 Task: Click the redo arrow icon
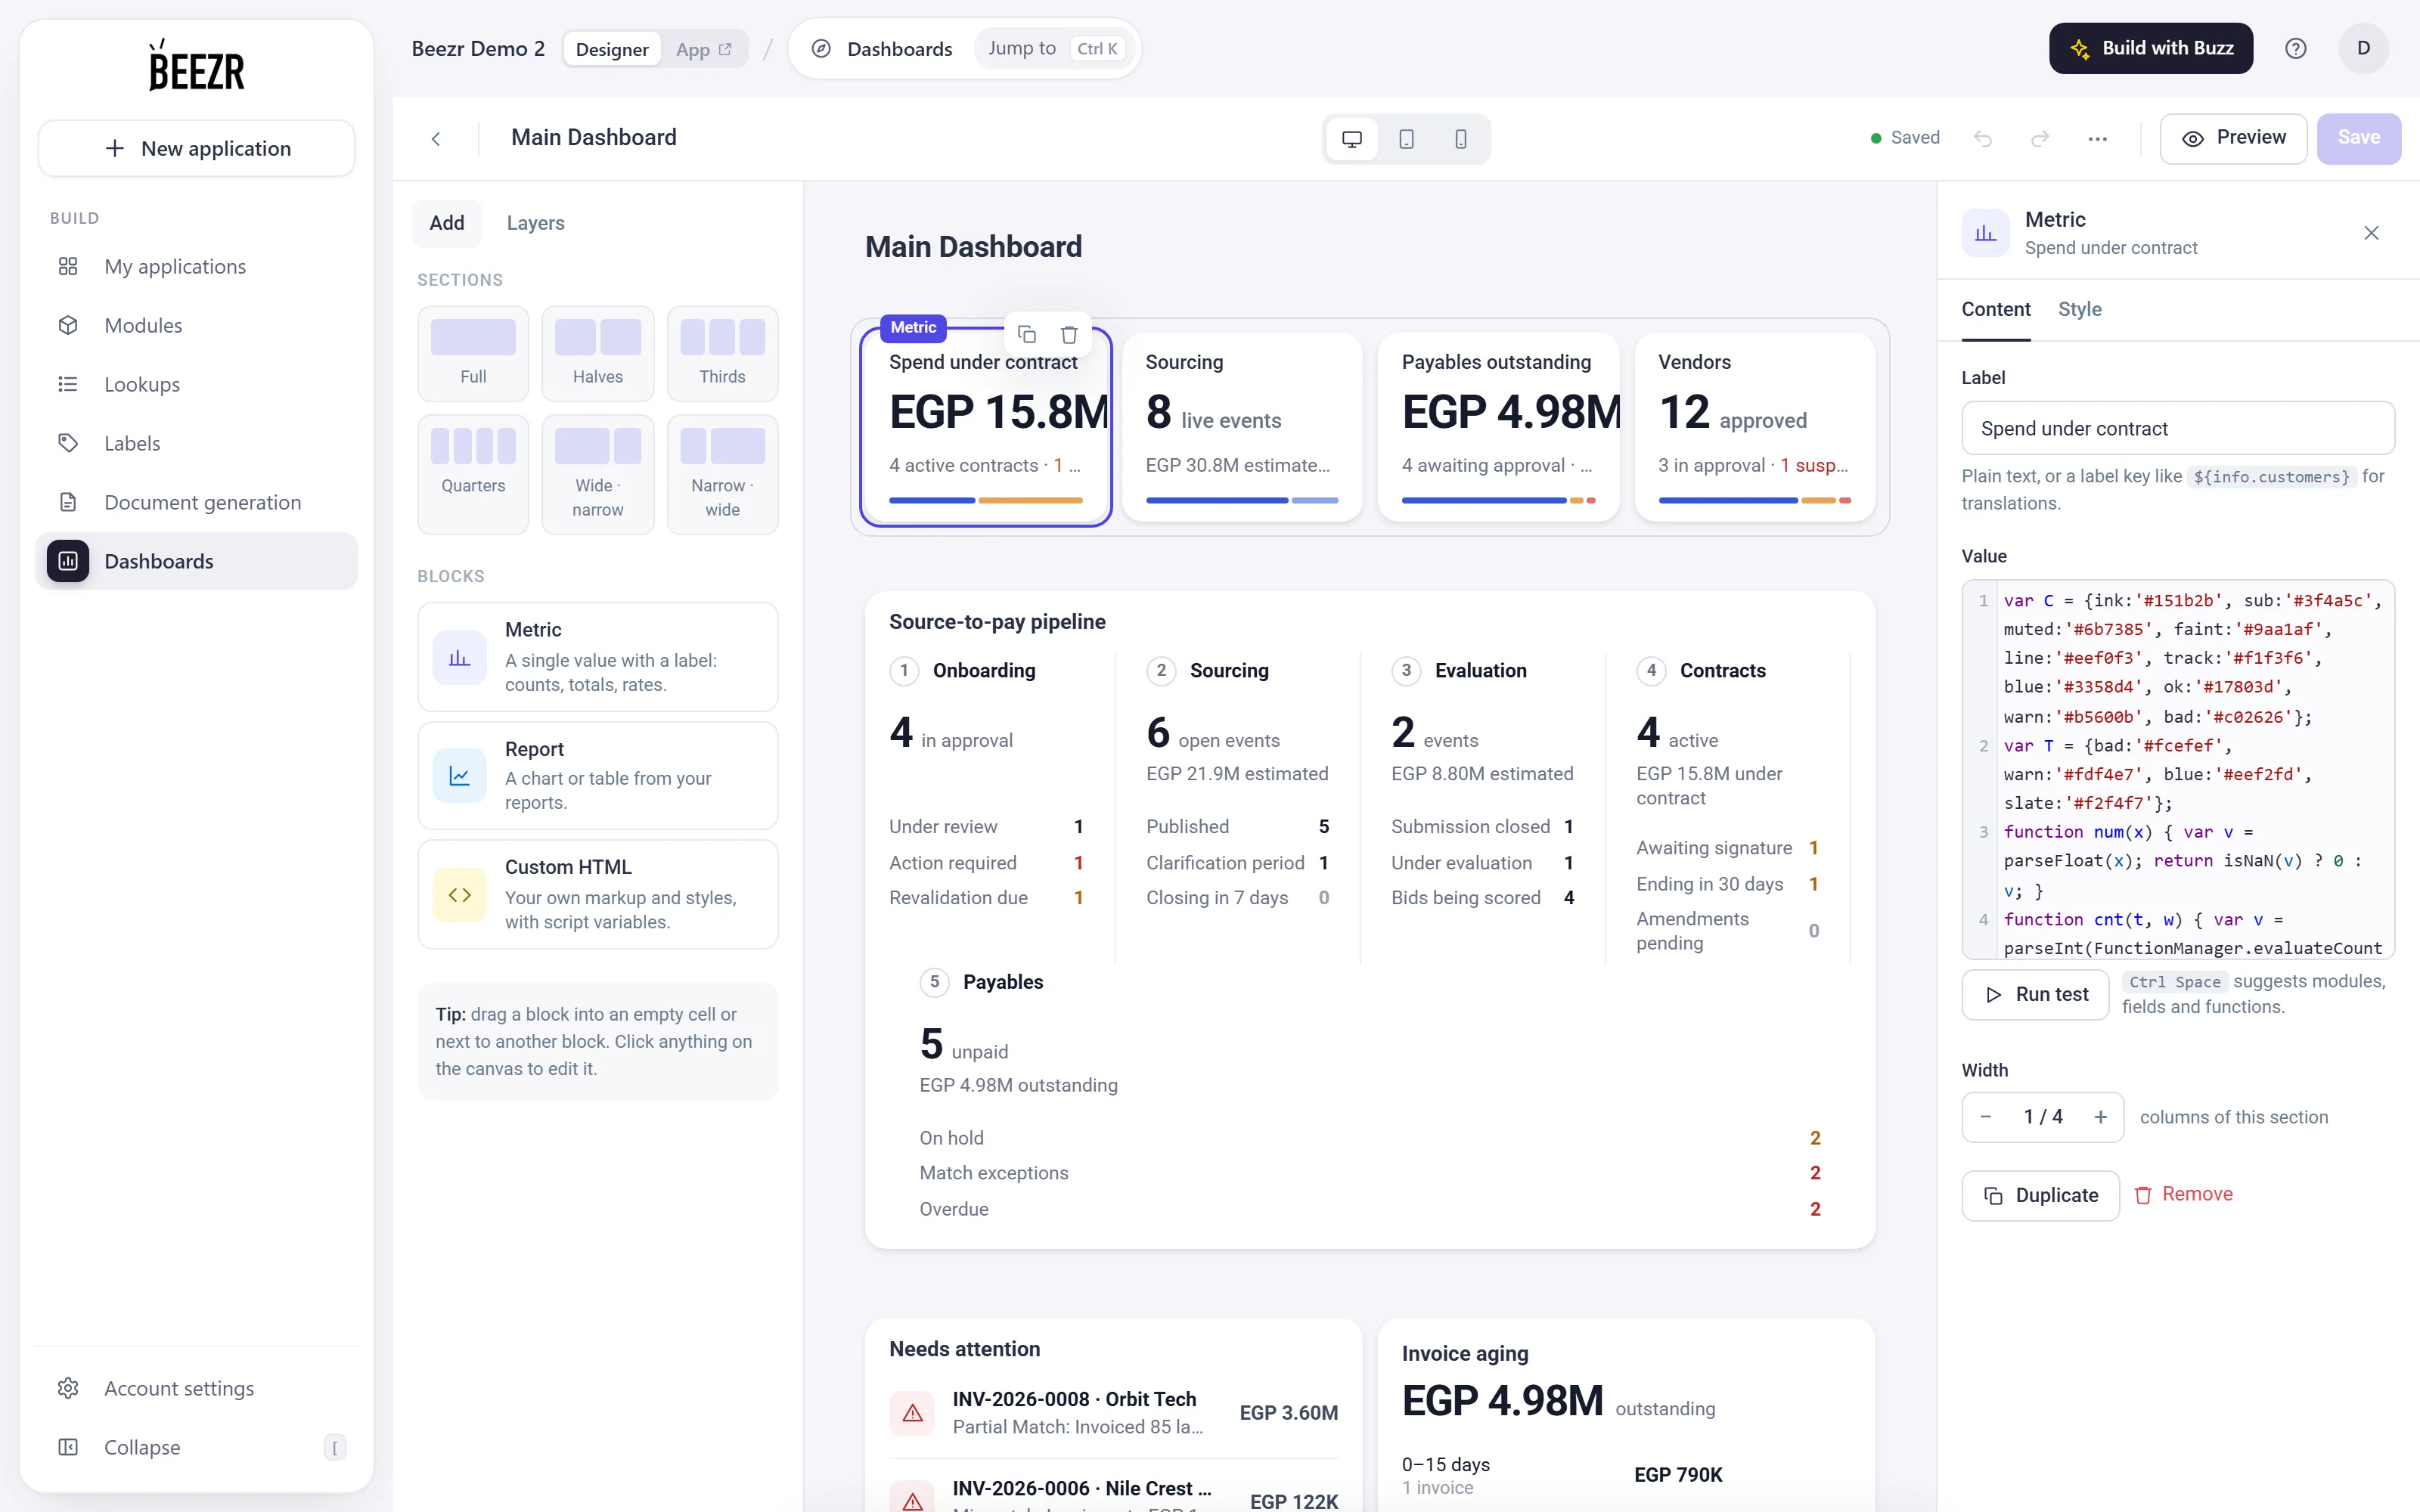(2040, 138)
